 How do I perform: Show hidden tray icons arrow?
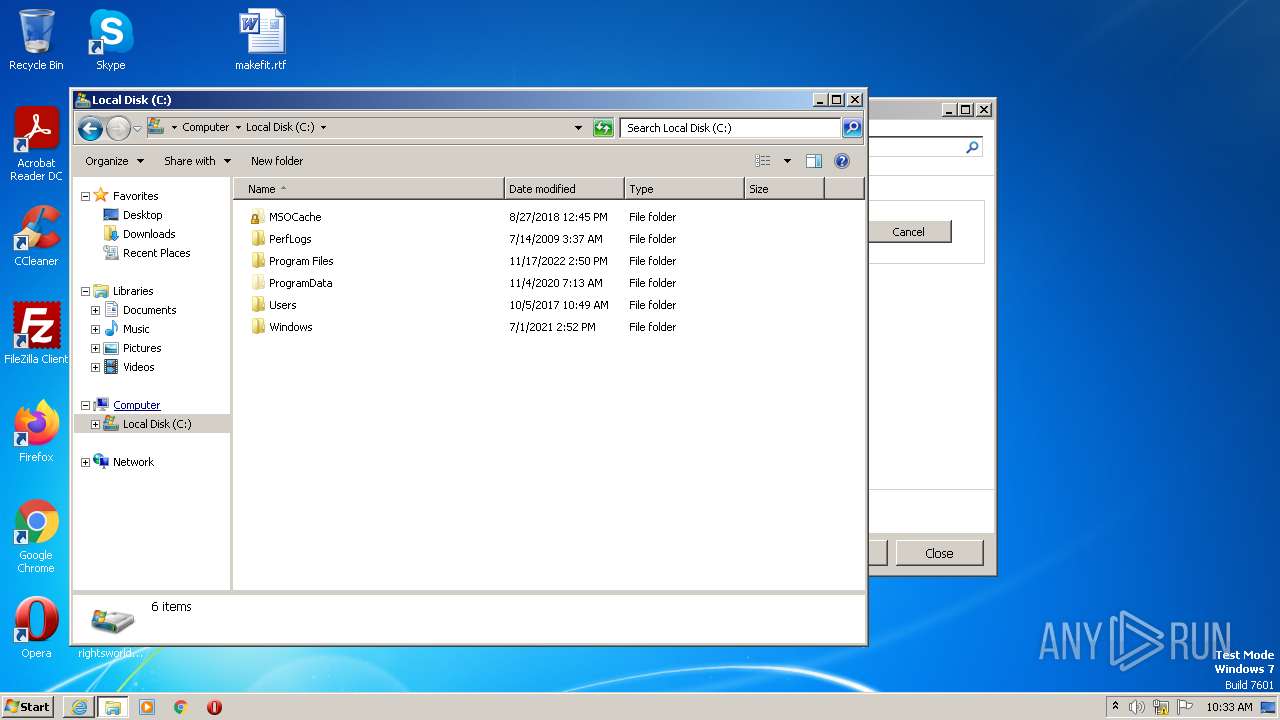pos(1115,707)
